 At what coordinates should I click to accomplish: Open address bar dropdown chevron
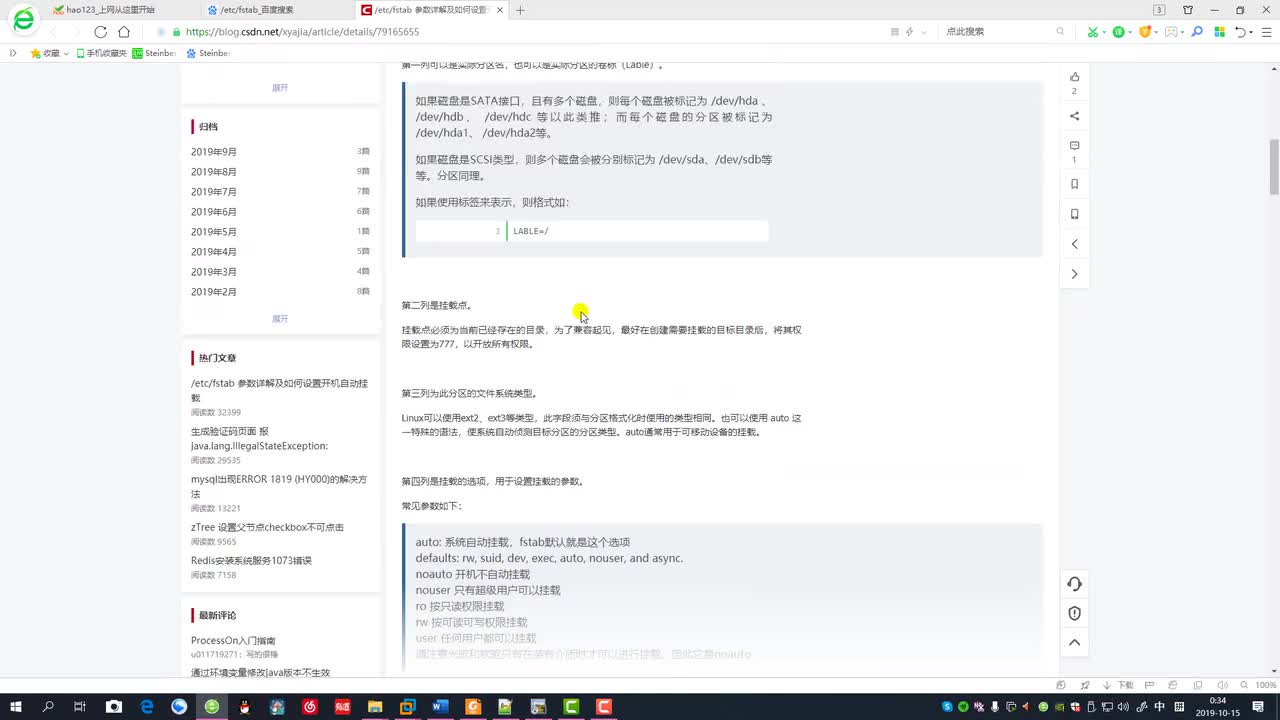[926, 32]
